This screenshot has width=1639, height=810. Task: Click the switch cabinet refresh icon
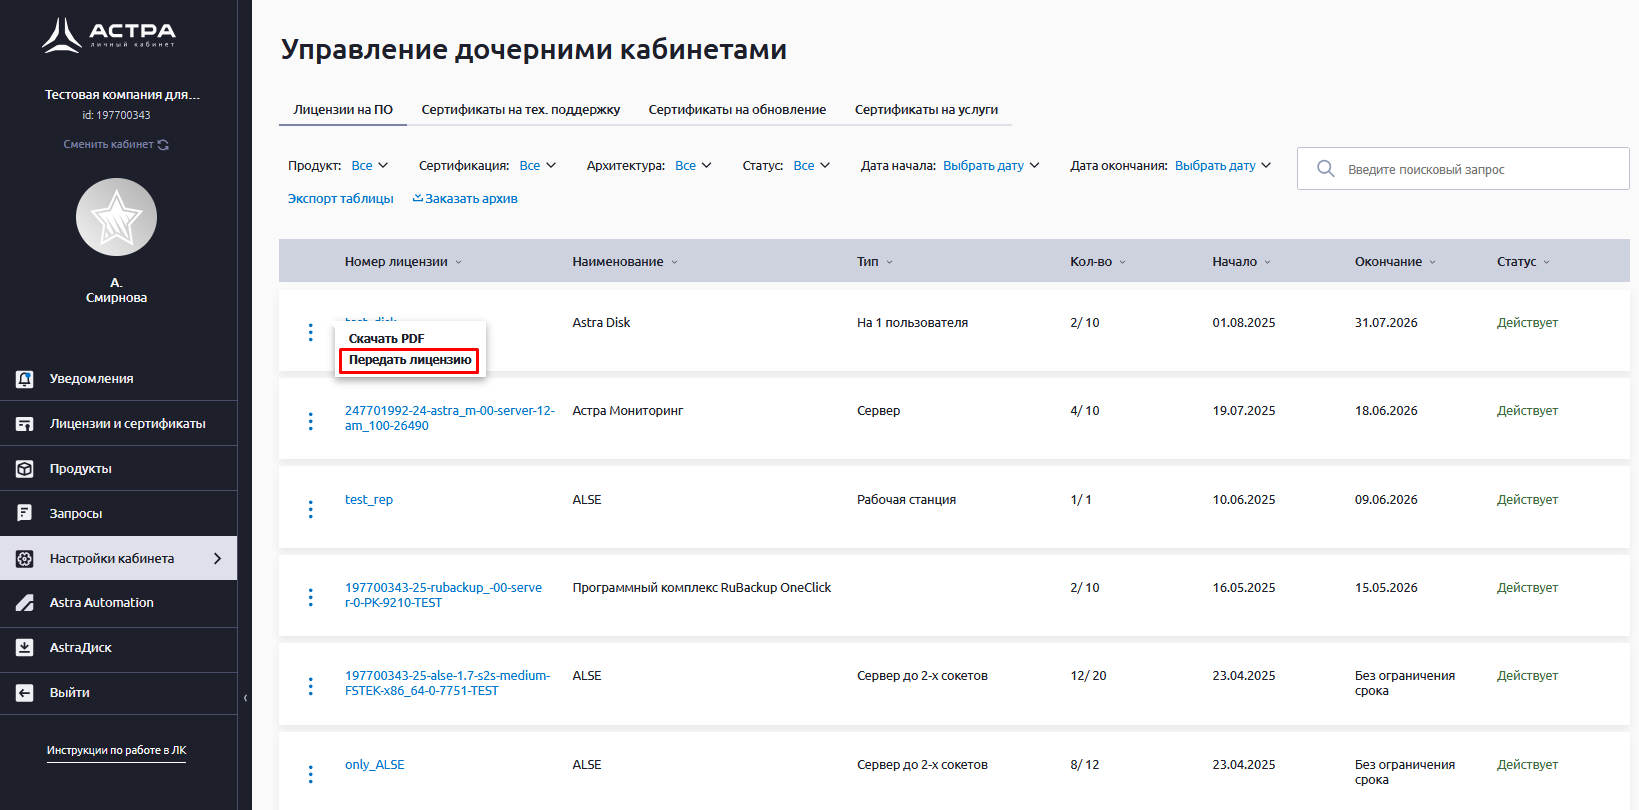163,145
